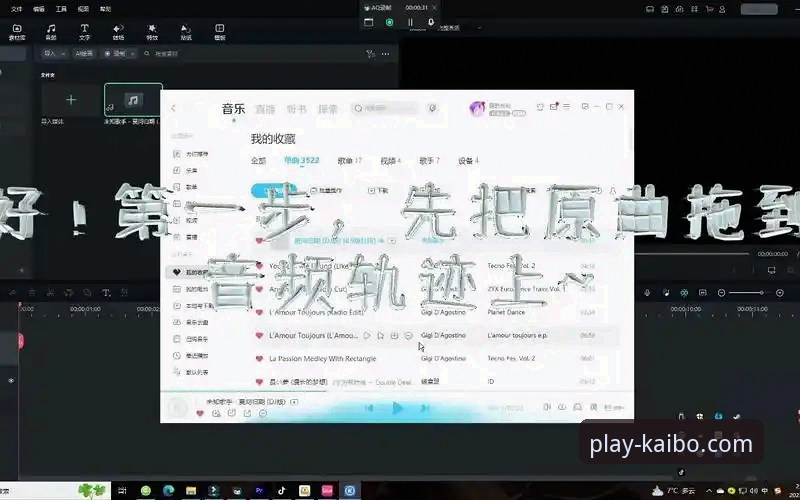
Task: Open Microsoft Edge from the taskbar
Action: pyautogui.click(x=169, y=491)
